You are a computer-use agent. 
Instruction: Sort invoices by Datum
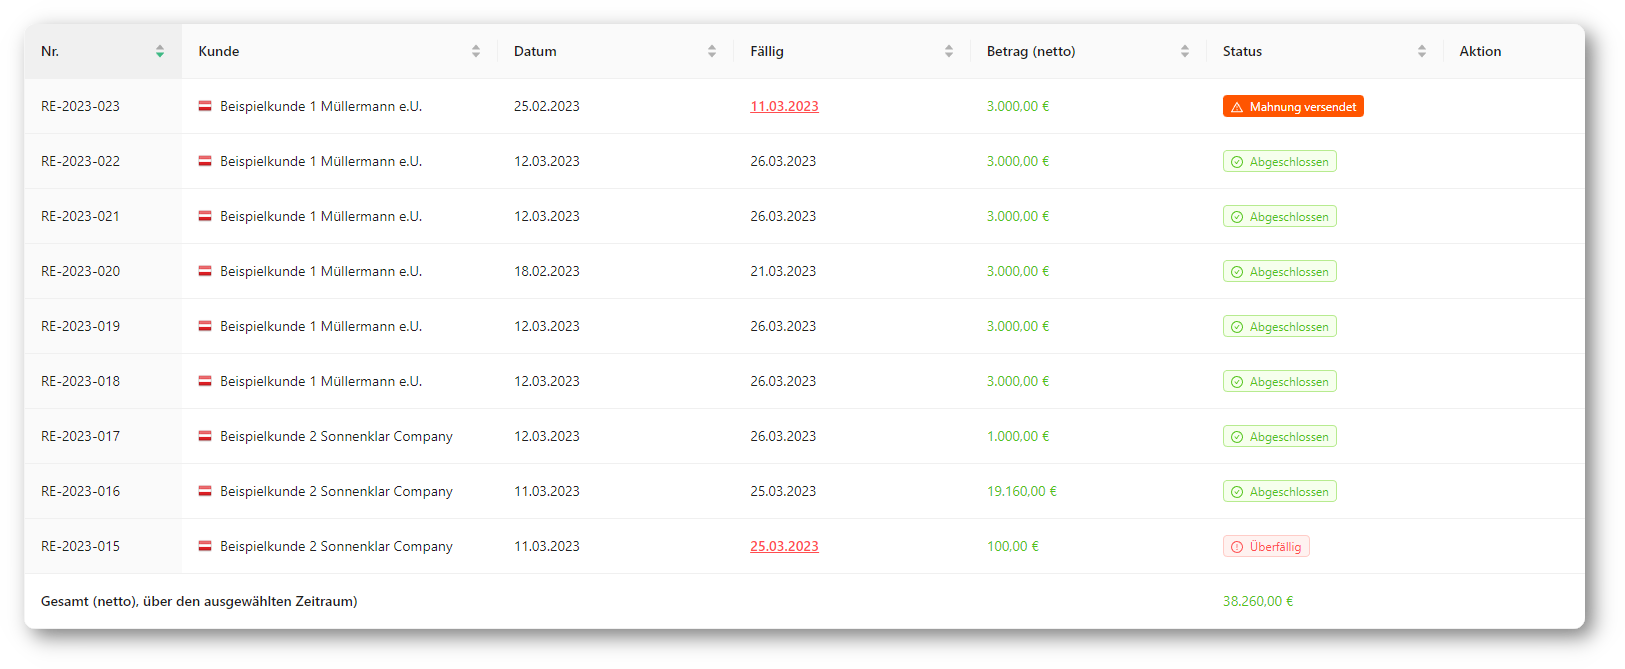pos(711,51)
